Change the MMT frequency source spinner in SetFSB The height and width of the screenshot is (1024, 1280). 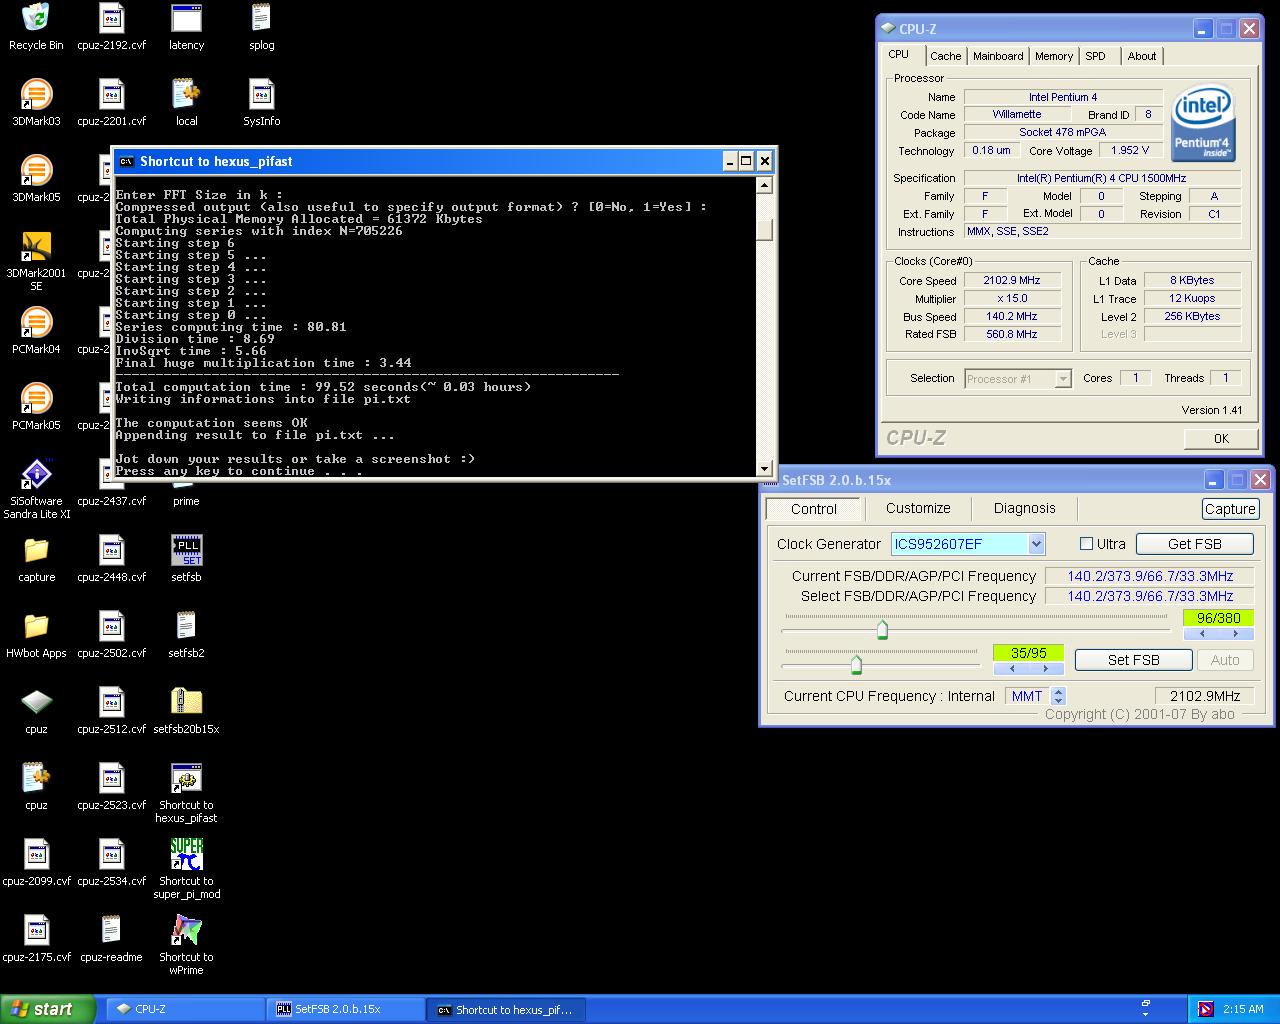tap(1059, 696)
